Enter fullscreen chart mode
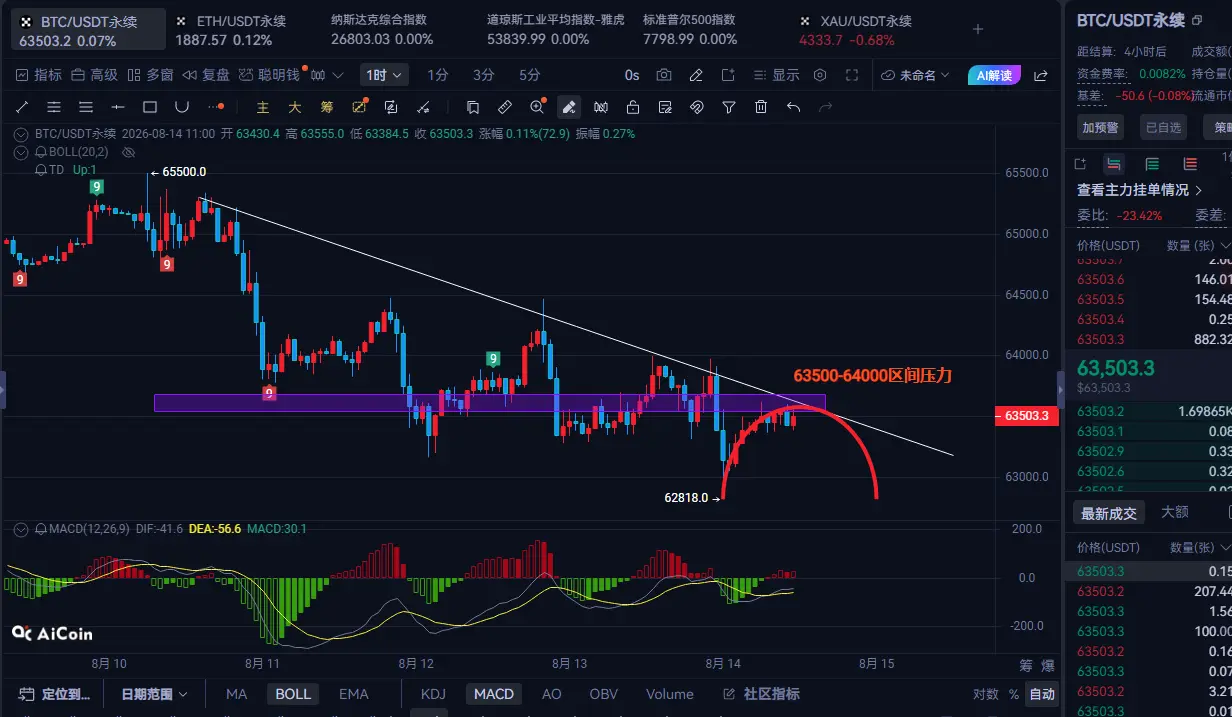The height and width of the screenshot is (717, 1232). click(x=852, y=75)
